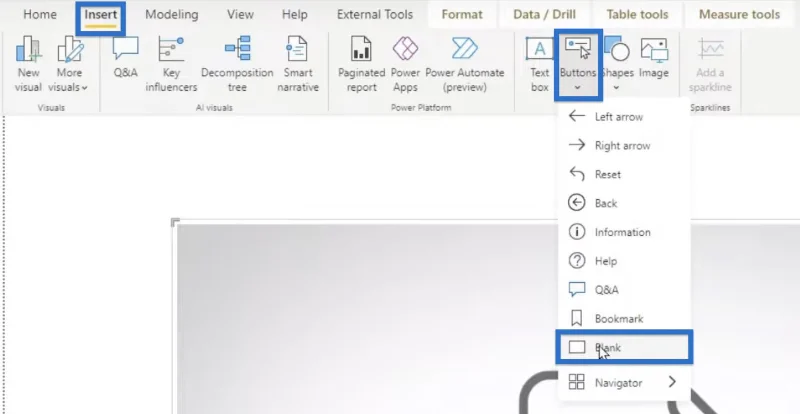Insert a Paginated report
This screenshot has height=414, width=800.
click(x=361, y=64)
